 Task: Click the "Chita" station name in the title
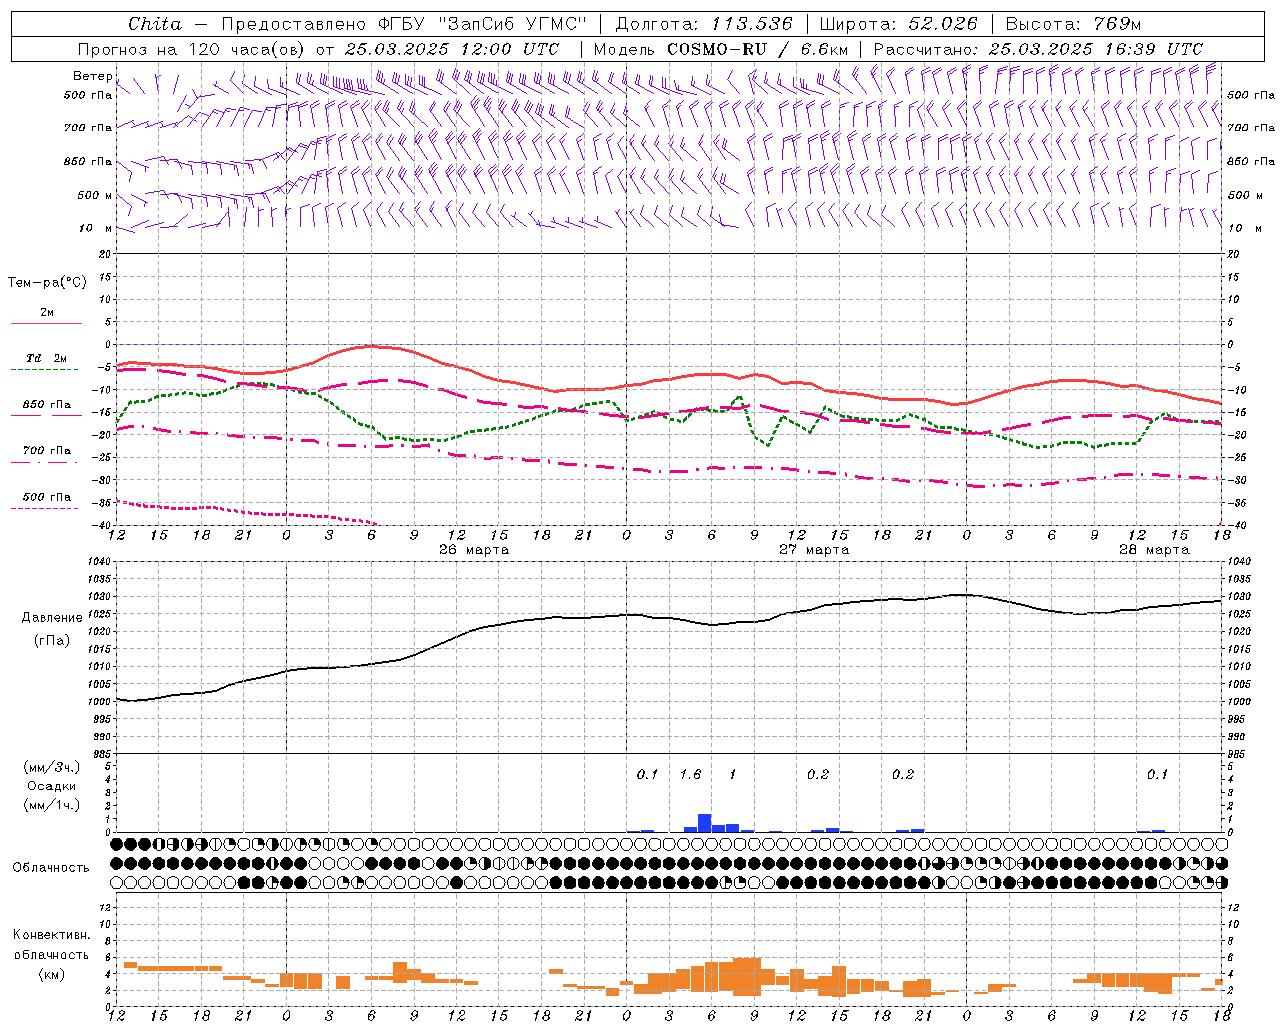coord(155,24)
